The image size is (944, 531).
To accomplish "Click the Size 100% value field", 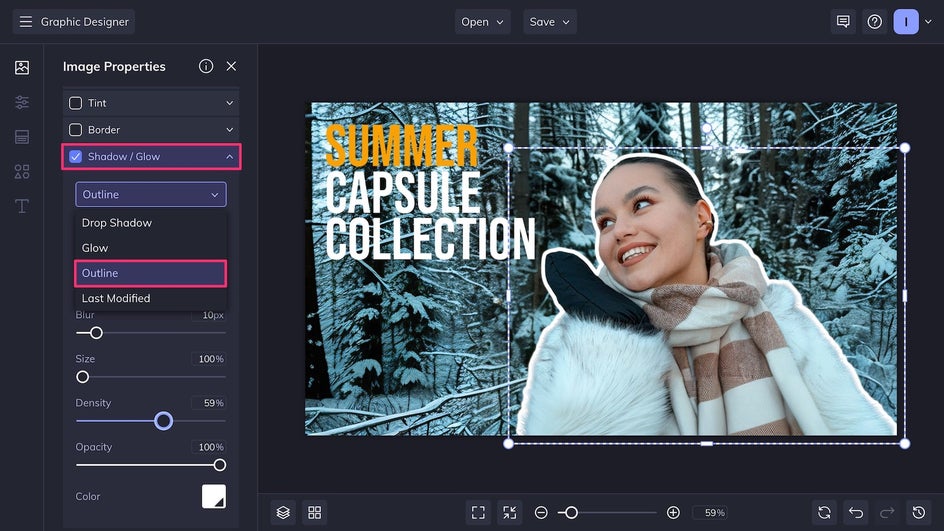I will [x=210, y=359].
